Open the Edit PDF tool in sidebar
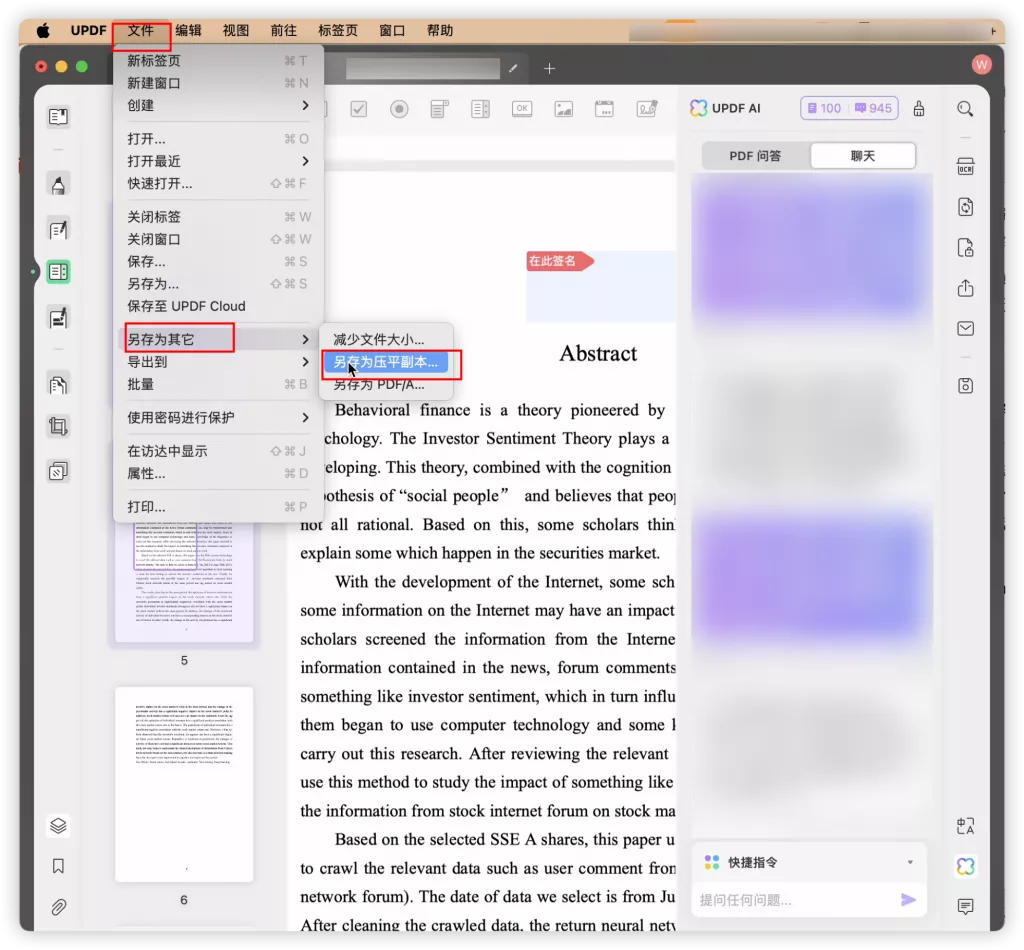This screenshot has width=1024, height=950. [x=58, y=230]
